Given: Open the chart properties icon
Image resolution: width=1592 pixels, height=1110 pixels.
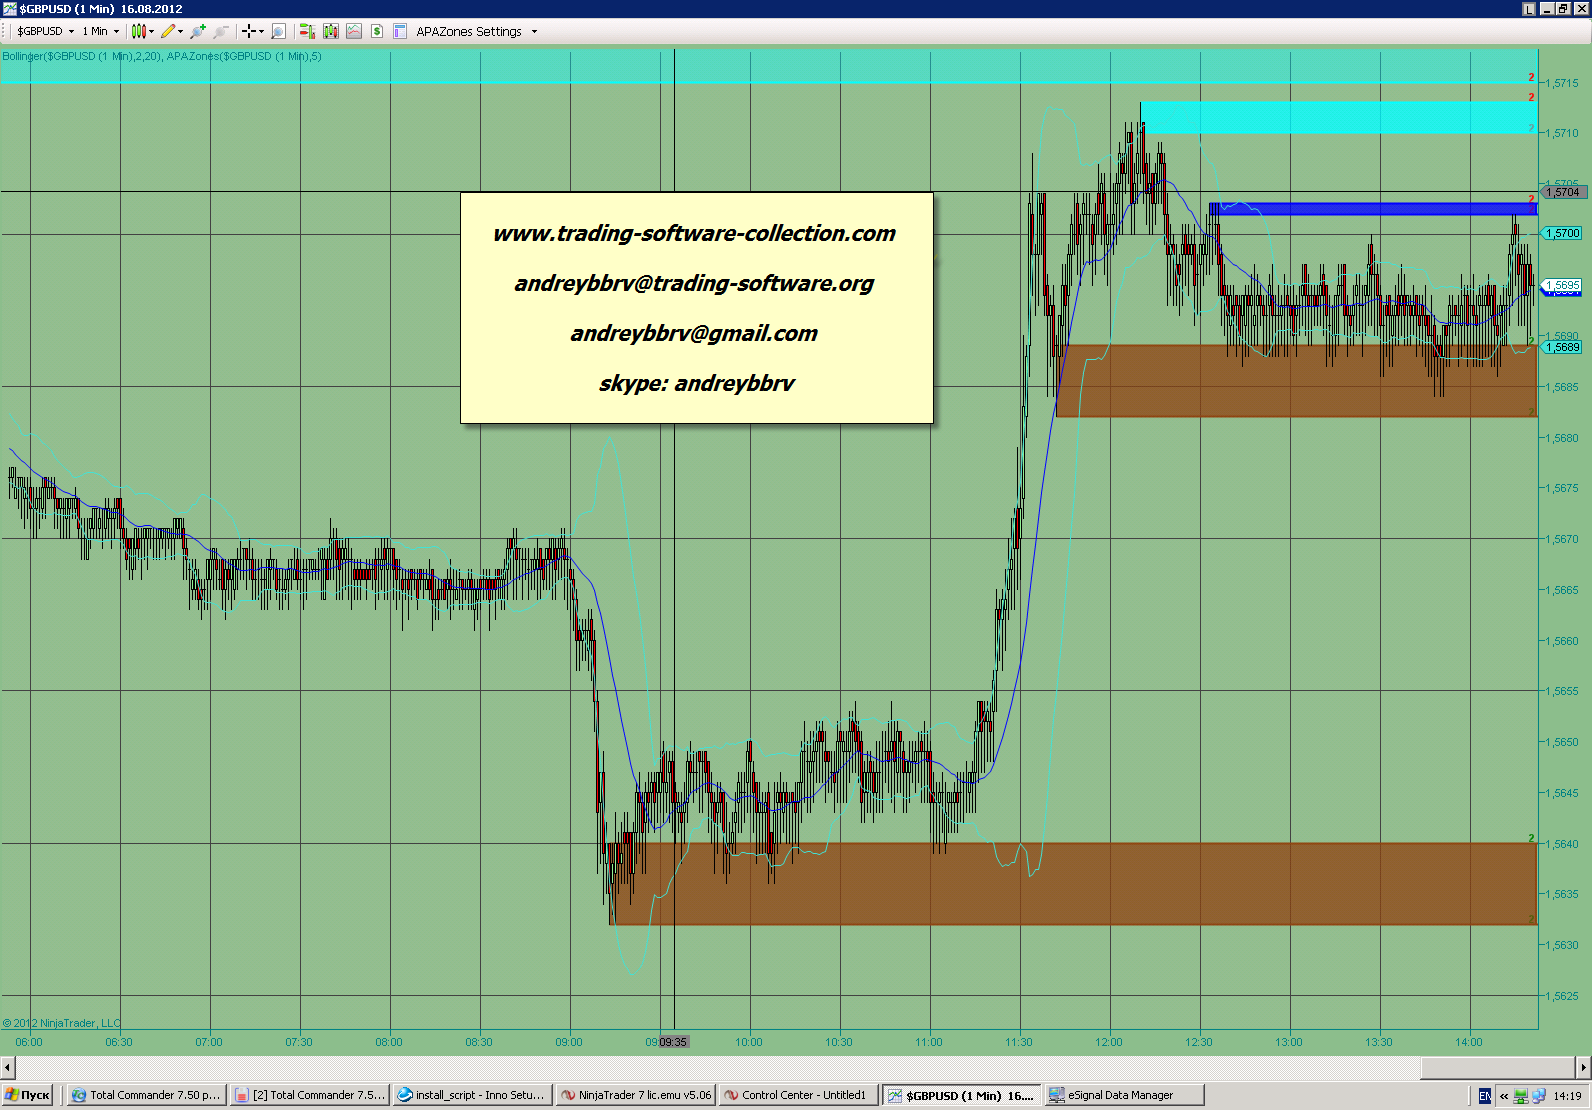Looking at the screenshot, I should tap(400, 32).
